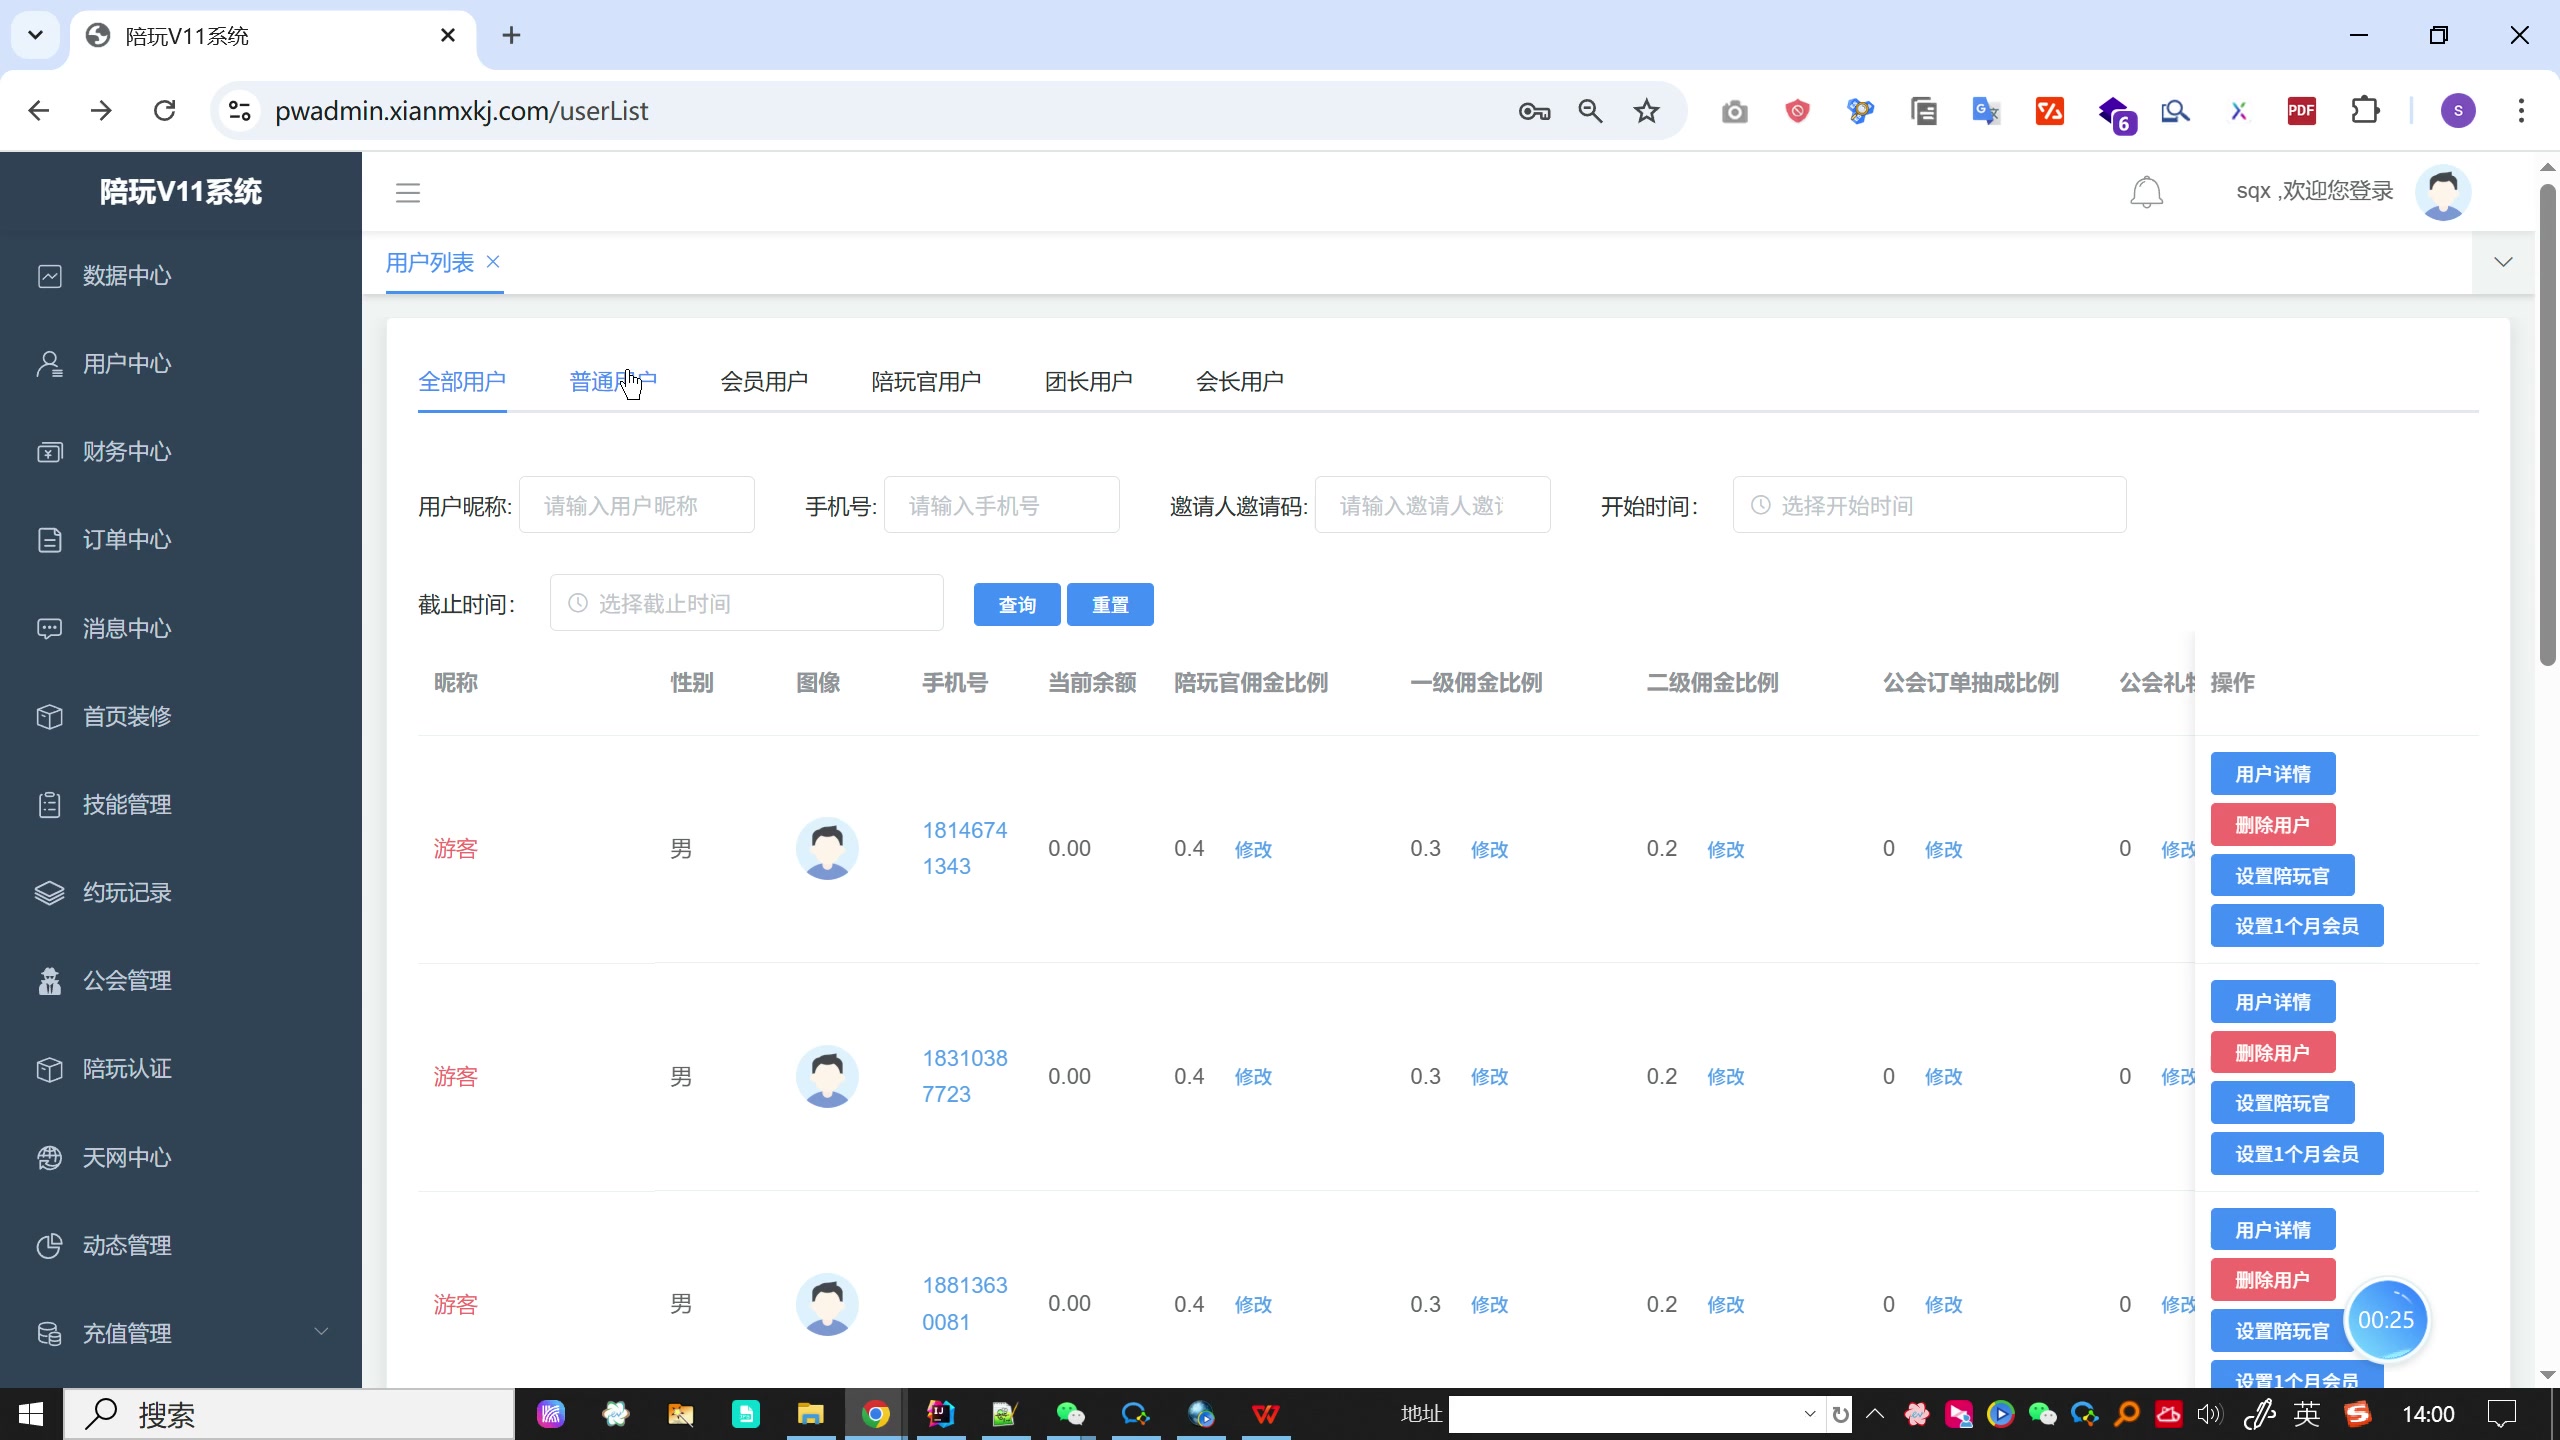The width and height of the screenshot is (2560, 1440).
Task: Open the browser zoom magnifier icon
Action: coord(1590,111)
